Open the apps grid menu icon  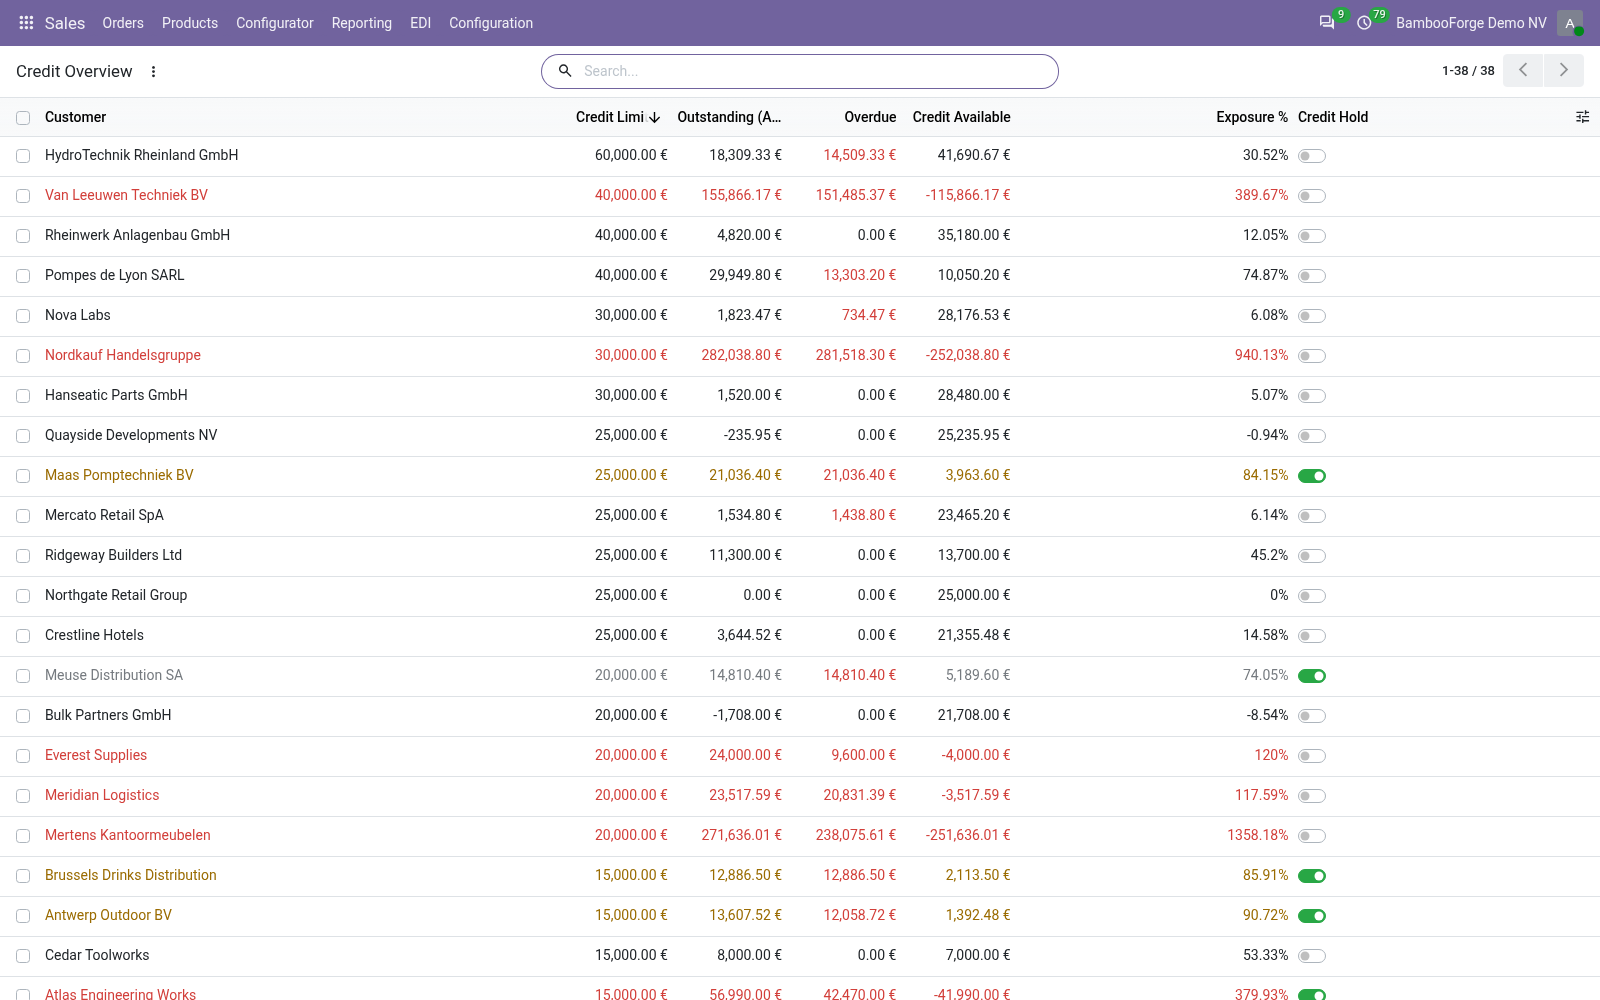pos(26,23)
